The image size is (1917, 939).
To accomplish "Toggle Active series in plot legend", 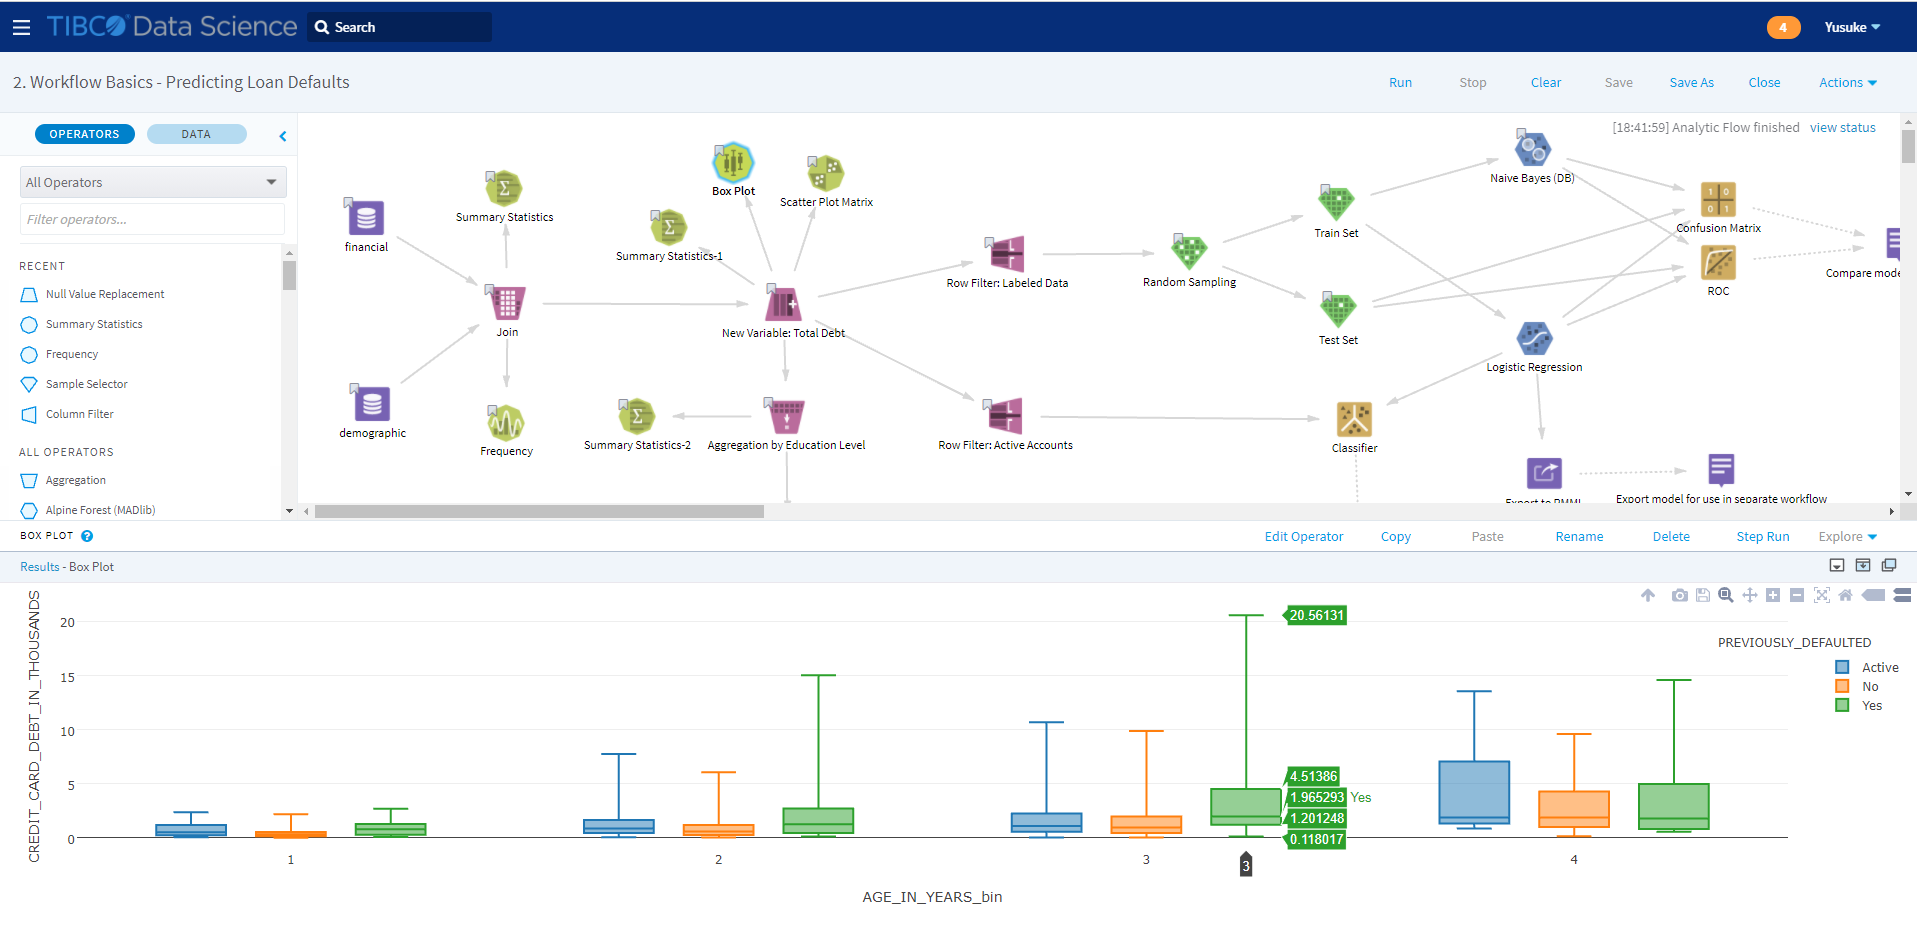I will 1866,667.
